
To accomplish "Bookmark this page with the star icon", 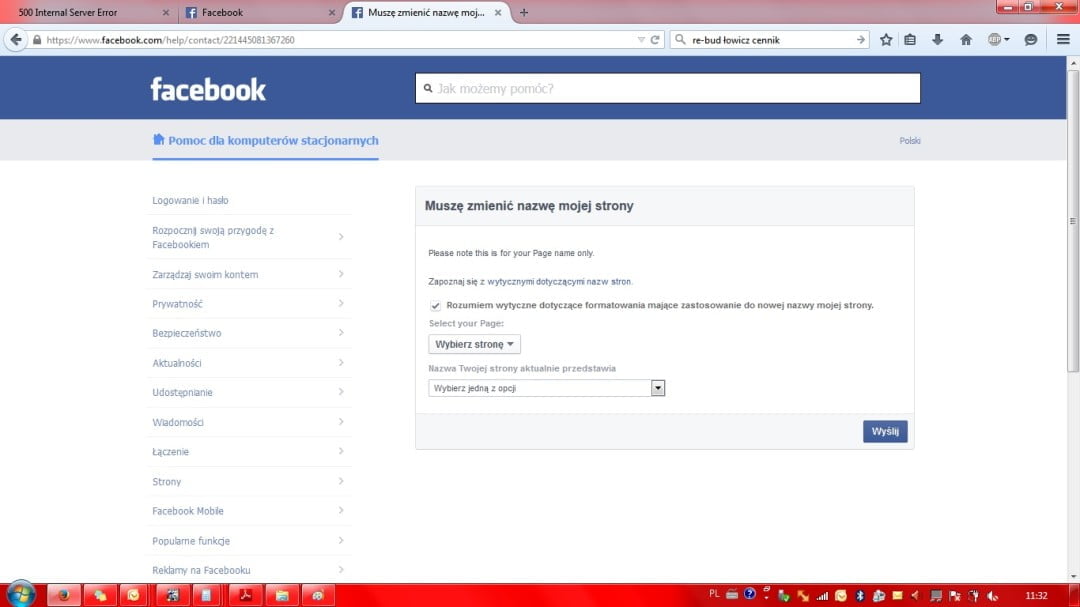I will click(x=886, y=40).
